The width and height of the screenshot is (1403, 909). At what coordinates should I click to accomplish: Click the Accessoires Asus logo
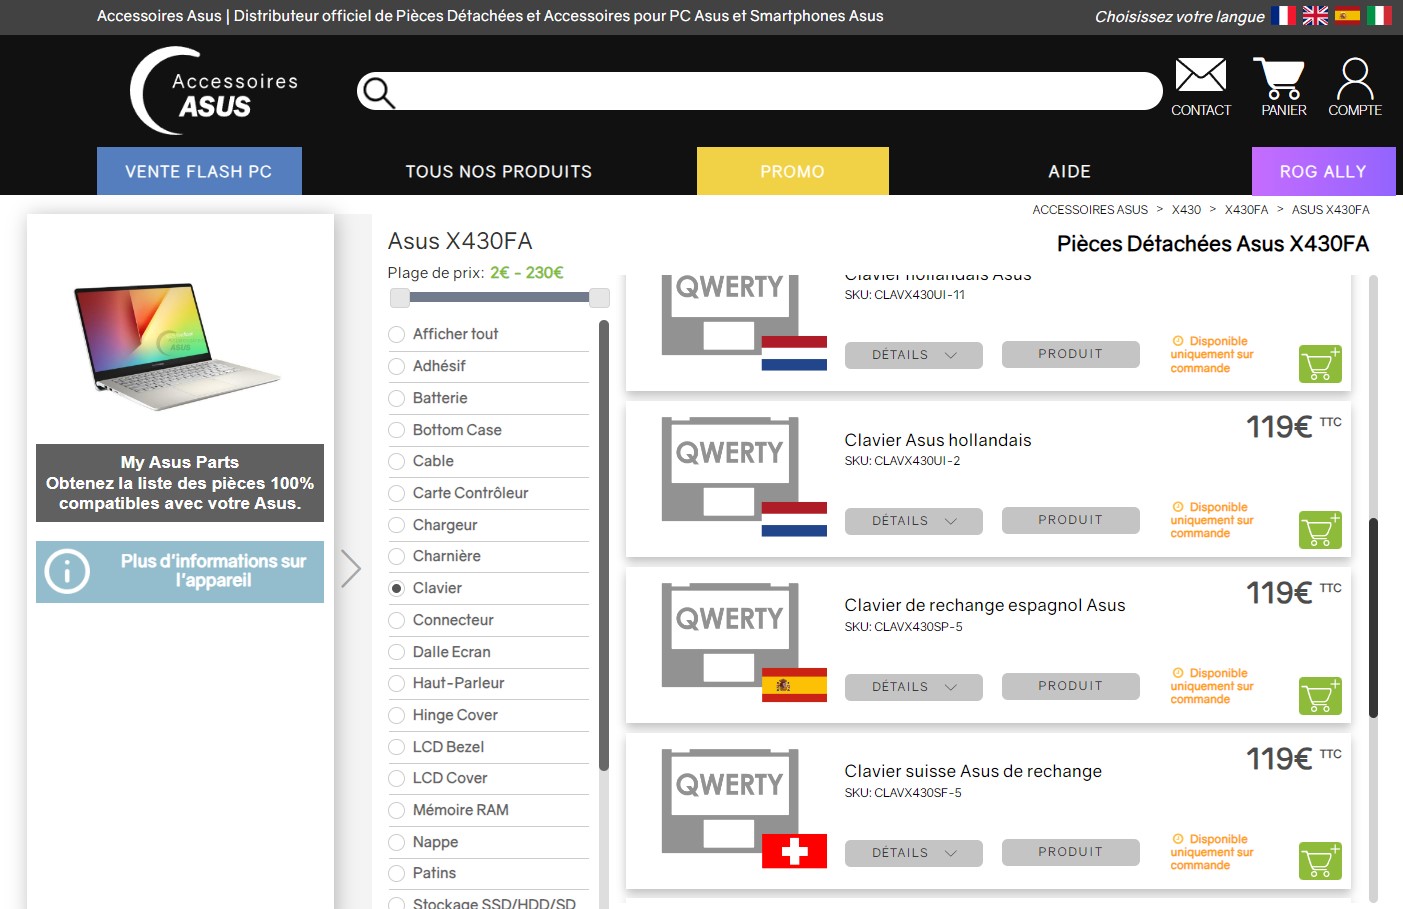tap(214, 91)
